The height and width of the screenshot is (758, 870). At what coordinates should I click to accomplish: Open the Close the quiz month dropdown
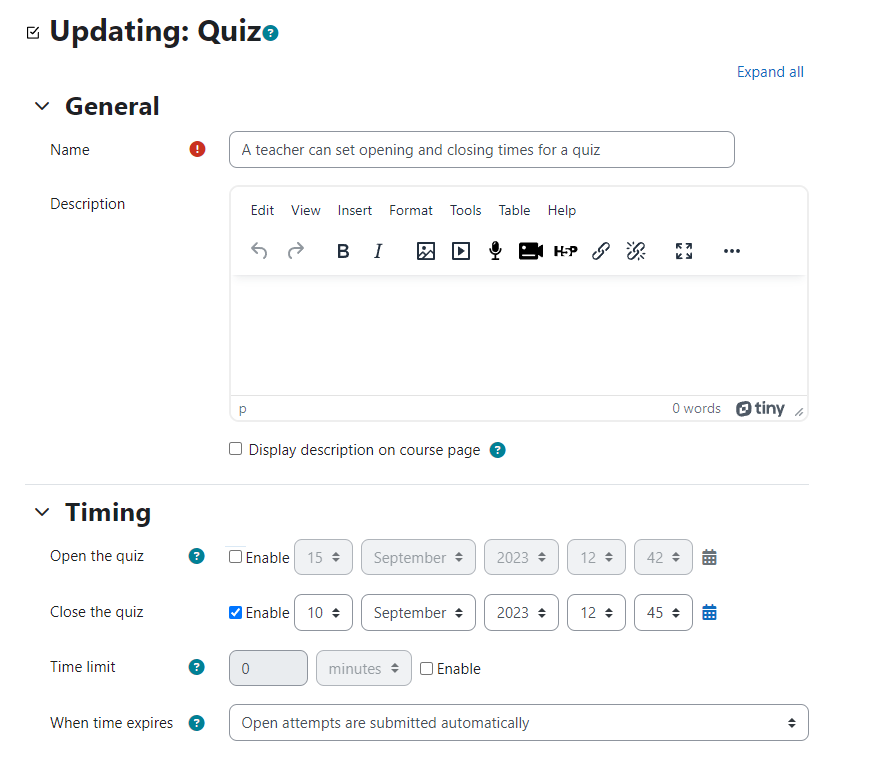point(418,613)
